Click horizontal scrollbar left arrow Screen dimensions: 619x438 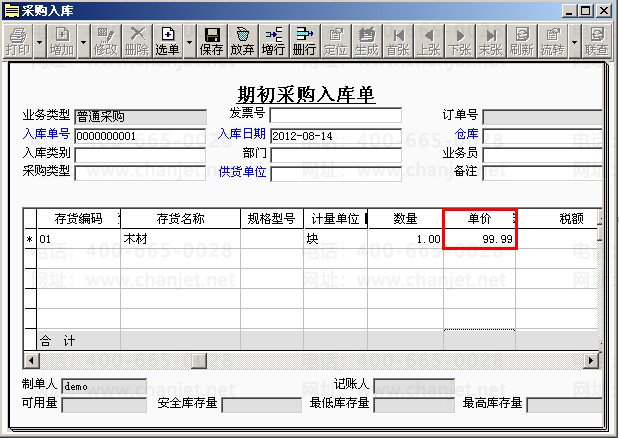[x=32, y=360]
